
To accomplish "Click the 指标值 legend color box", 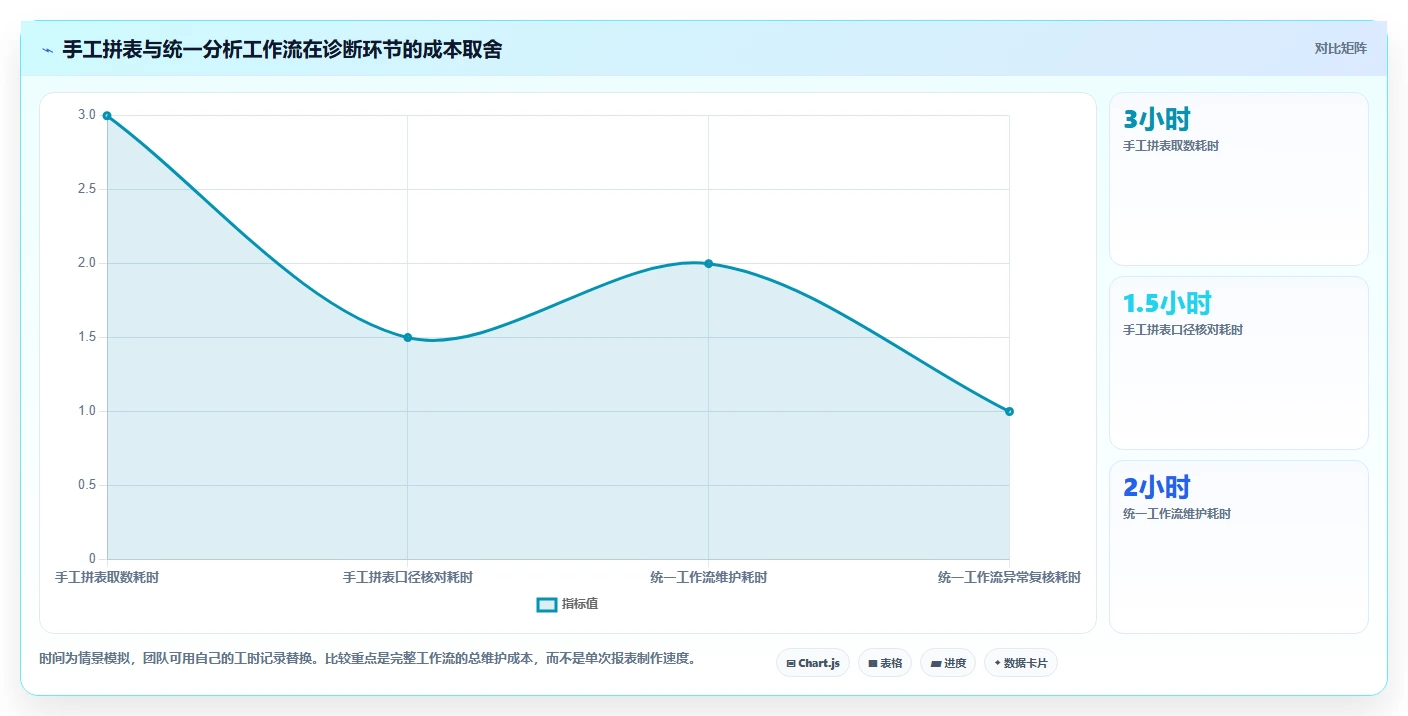I will 547,604.
